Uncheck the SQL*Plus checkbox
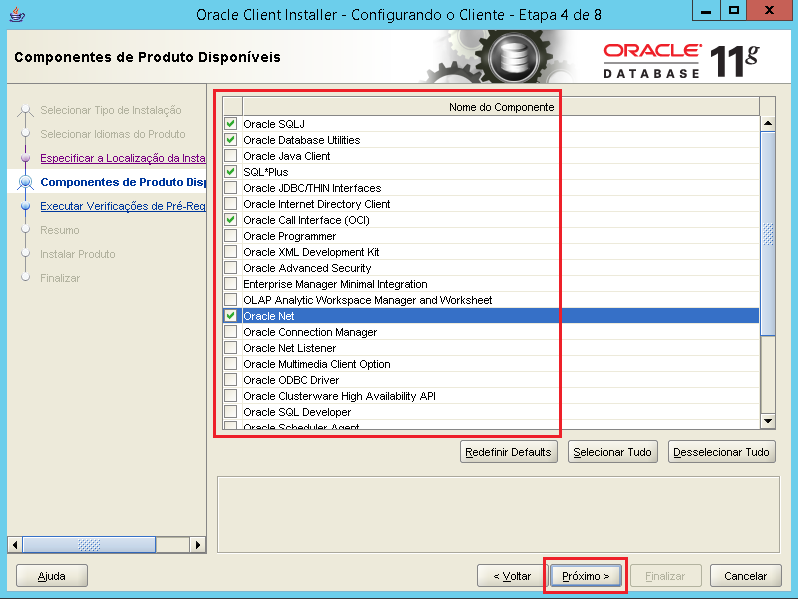The height and width of the screenshot is (599, 798). click(231, 172)
